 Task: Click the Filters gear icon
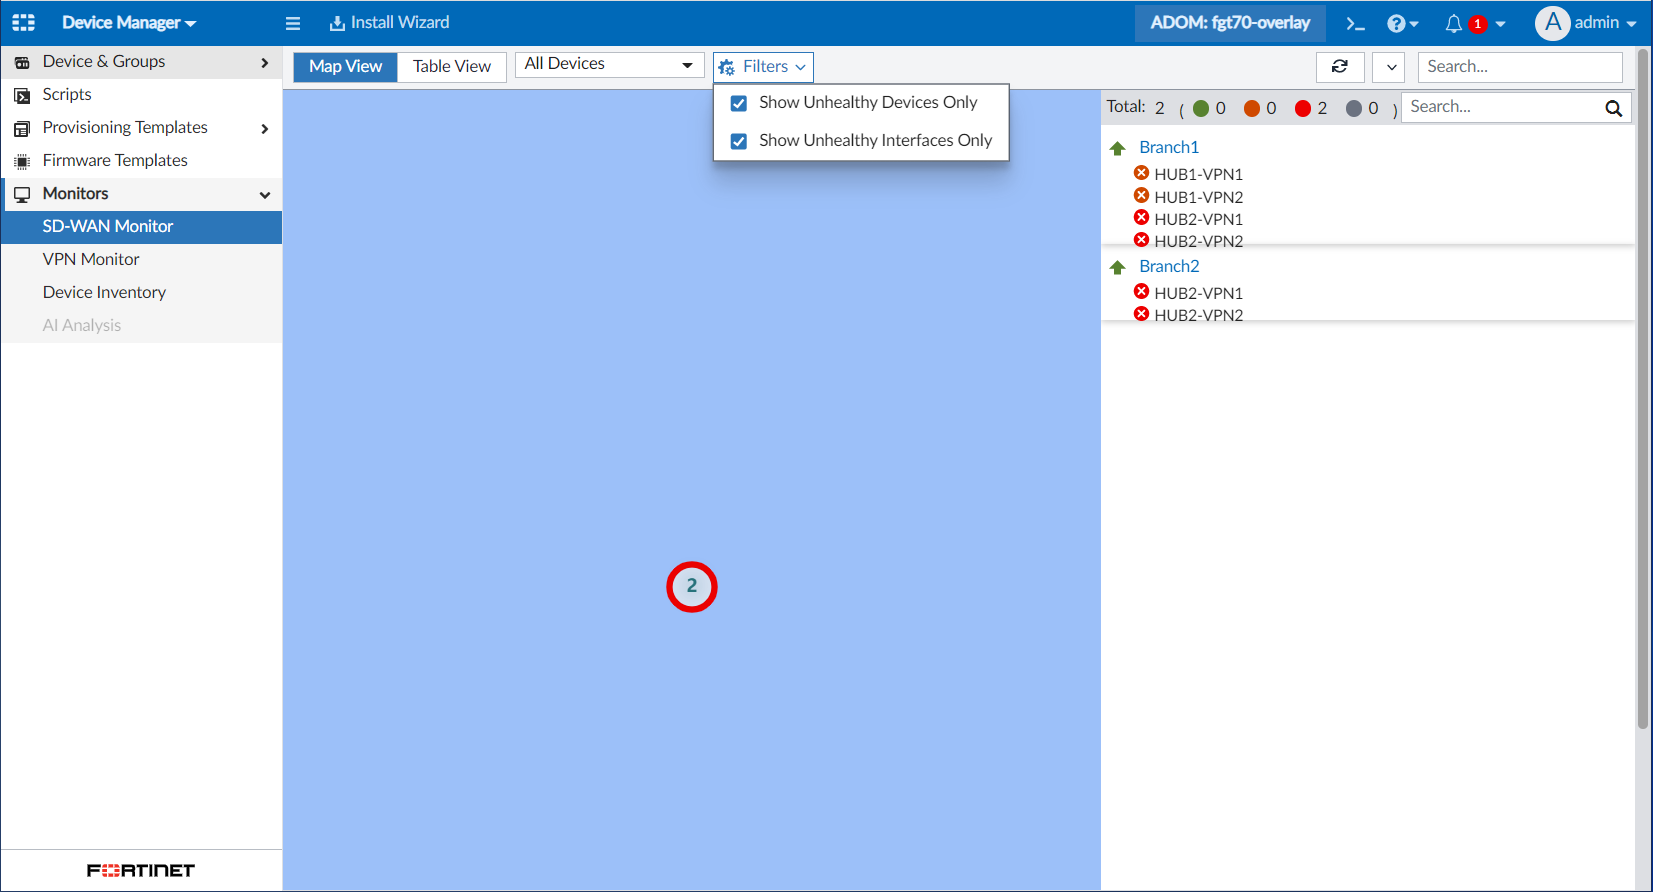727,67
